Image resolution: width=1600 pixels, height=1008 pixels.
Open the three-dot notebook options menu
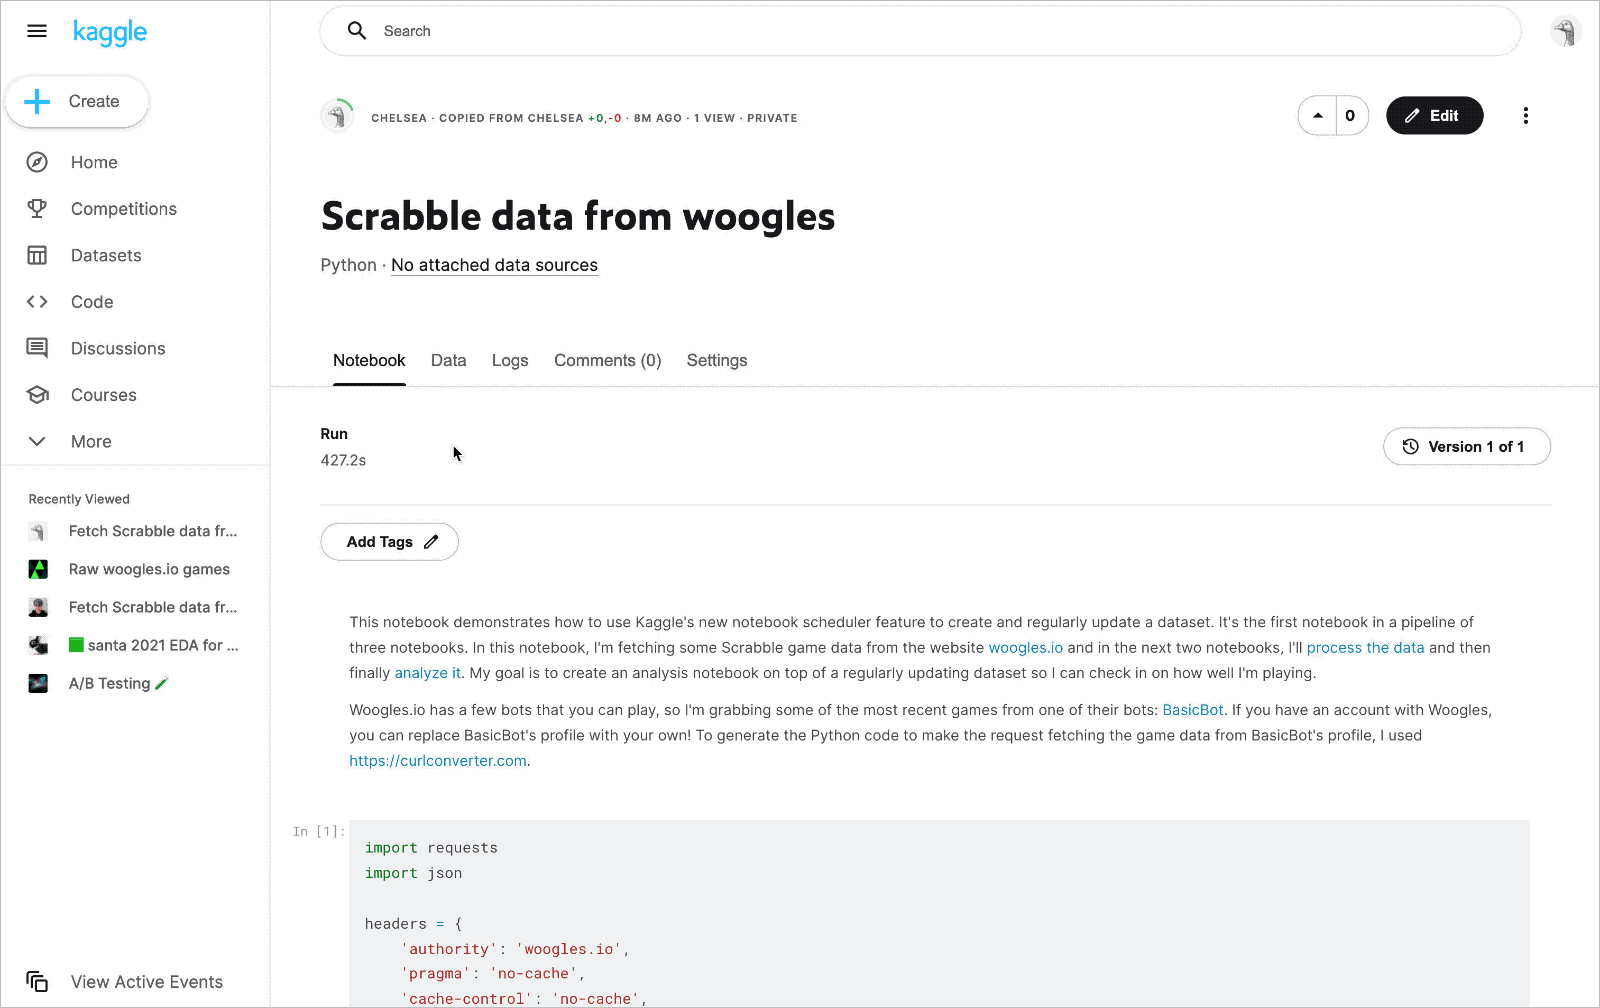coord(1525,116)
